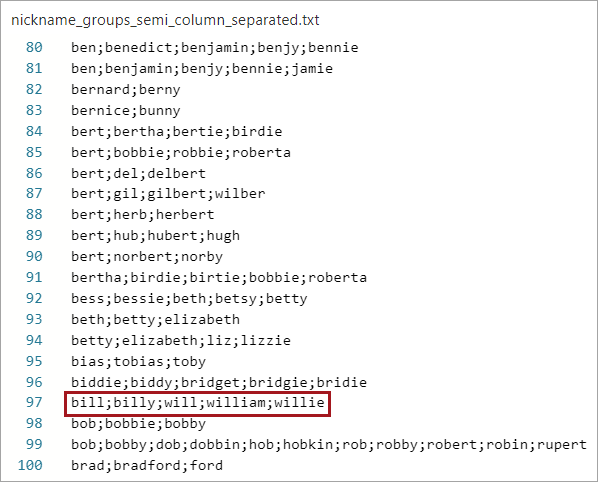598x482 pixels.
Task: Click the bob;bobbie;bobby line
Action: pos(138,424)
